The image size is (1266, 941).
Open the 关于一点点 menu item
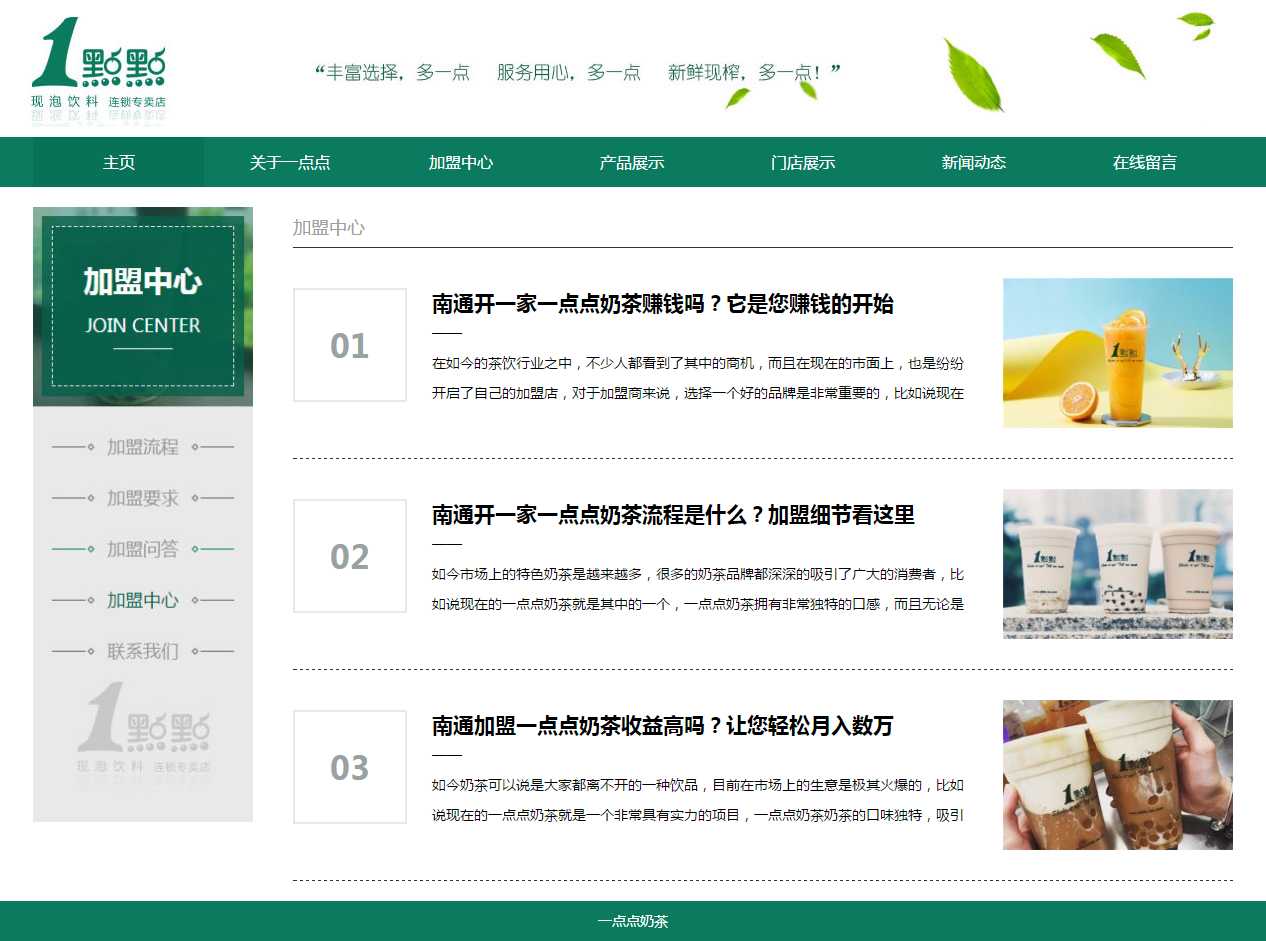(x=290, y=162)
